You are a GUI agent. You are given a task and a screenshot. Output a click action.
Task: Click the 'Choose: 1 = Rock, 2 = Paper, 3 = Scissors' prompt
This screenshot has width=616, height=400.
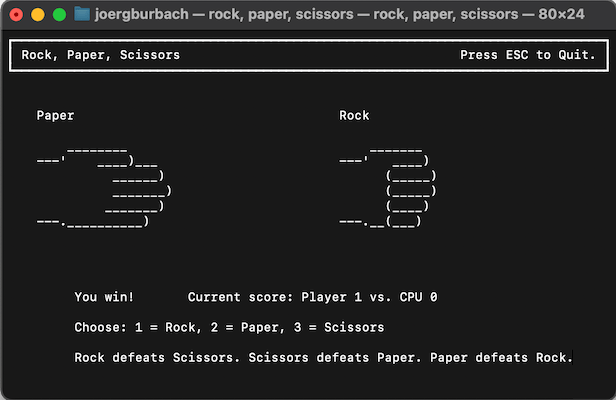click(x=229, y=327)
